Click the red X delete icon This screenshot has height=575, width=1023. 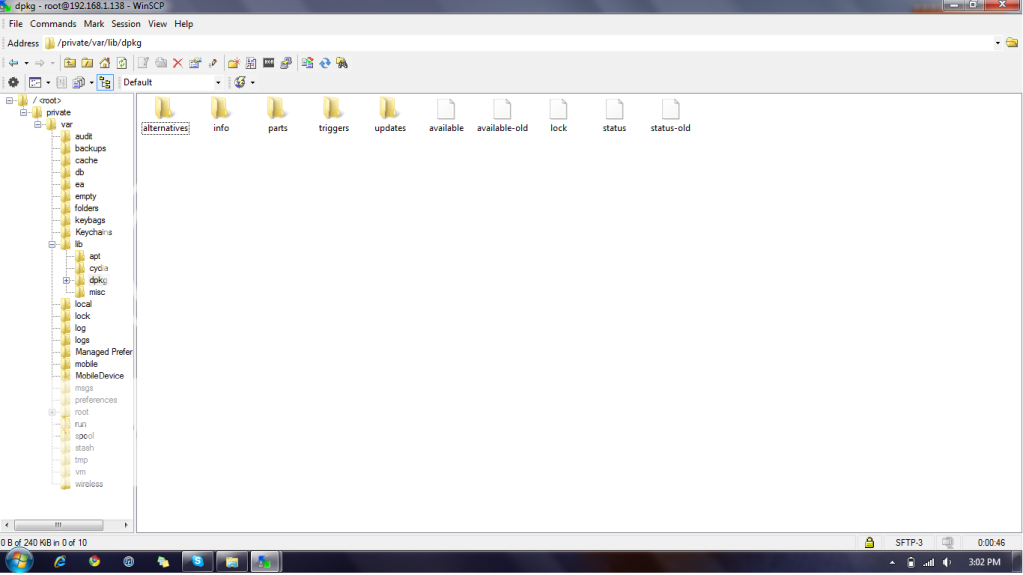click(178, 63)
